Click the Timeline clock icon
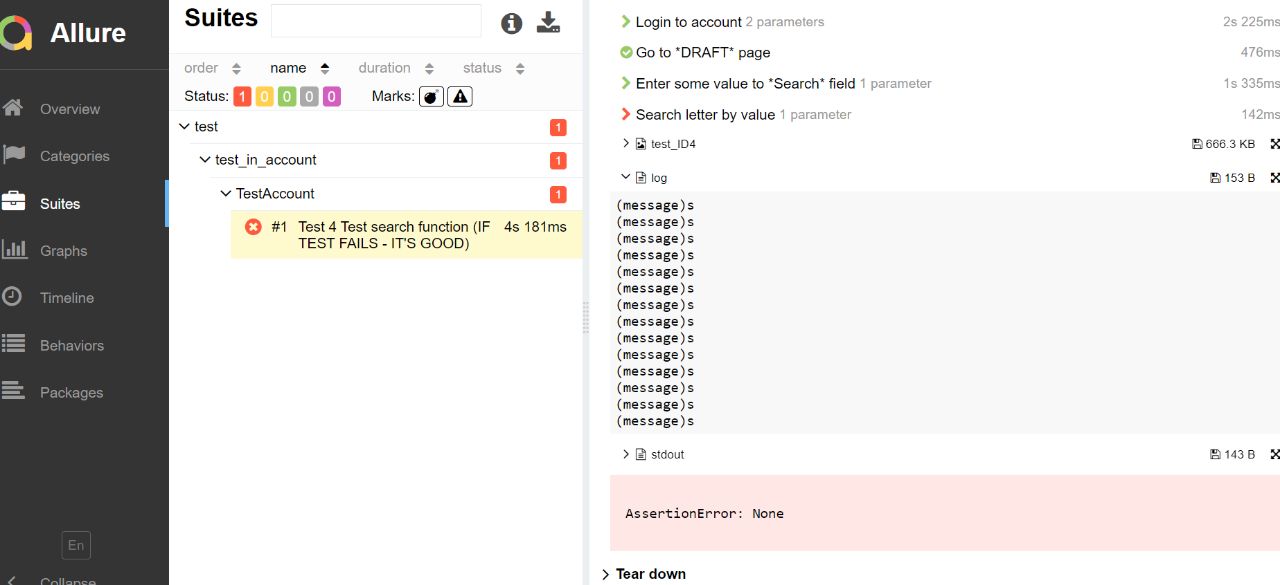This screenshot has height=585, width=1280. click(x=12, y=297)
